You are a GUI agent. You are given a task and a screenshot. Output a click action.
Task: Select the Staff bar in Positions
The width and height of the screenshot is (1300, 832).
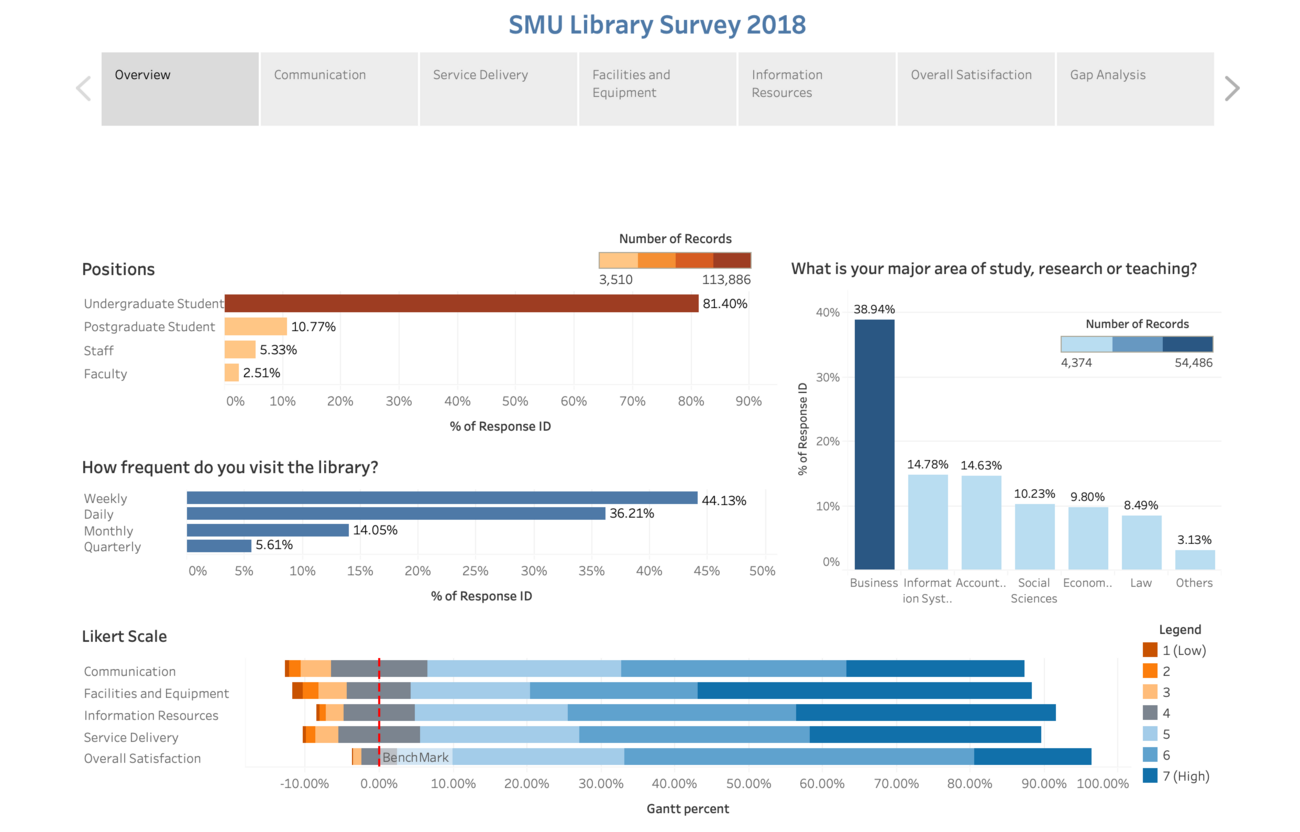pos(240,349)
